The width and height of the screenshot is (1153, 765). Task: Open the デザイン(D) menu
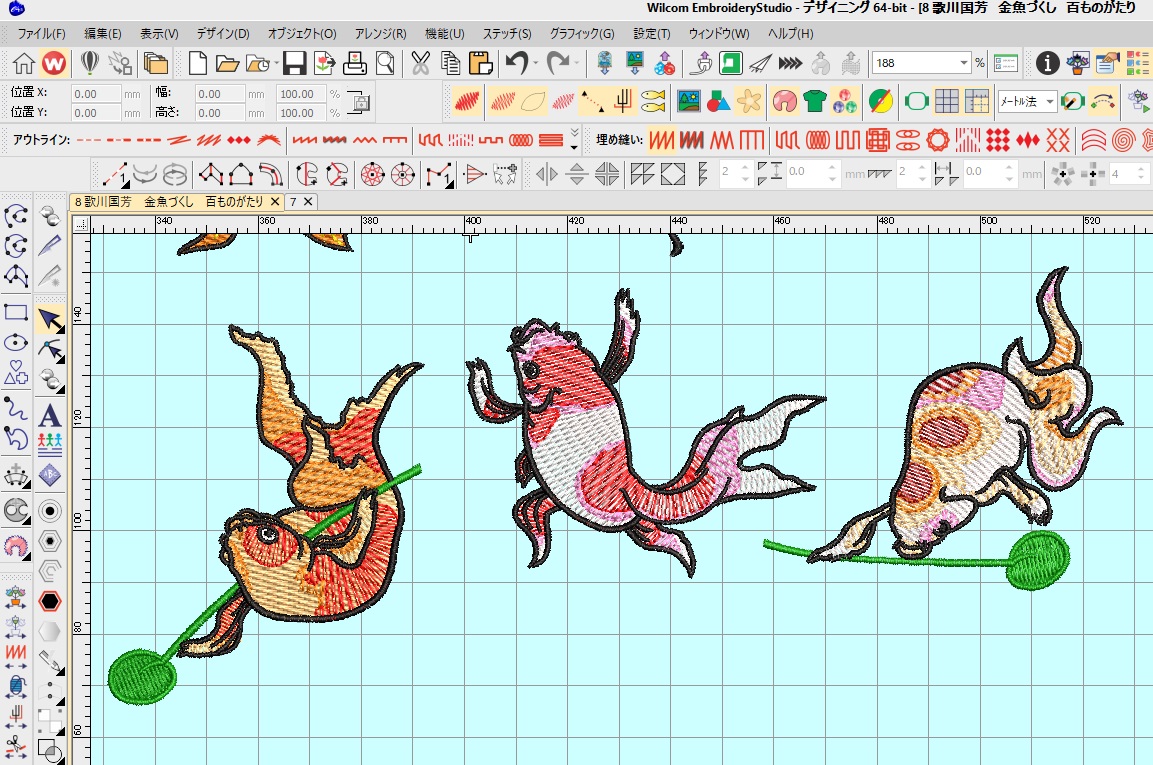pos(223,33)
